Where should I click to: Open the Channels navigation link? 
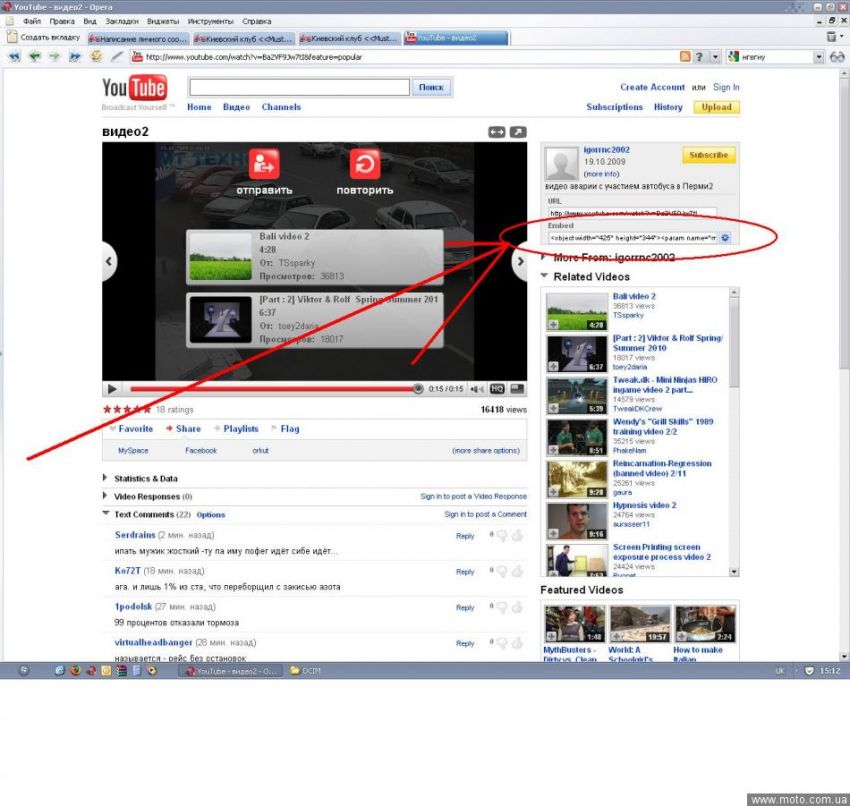click(281, 107)
